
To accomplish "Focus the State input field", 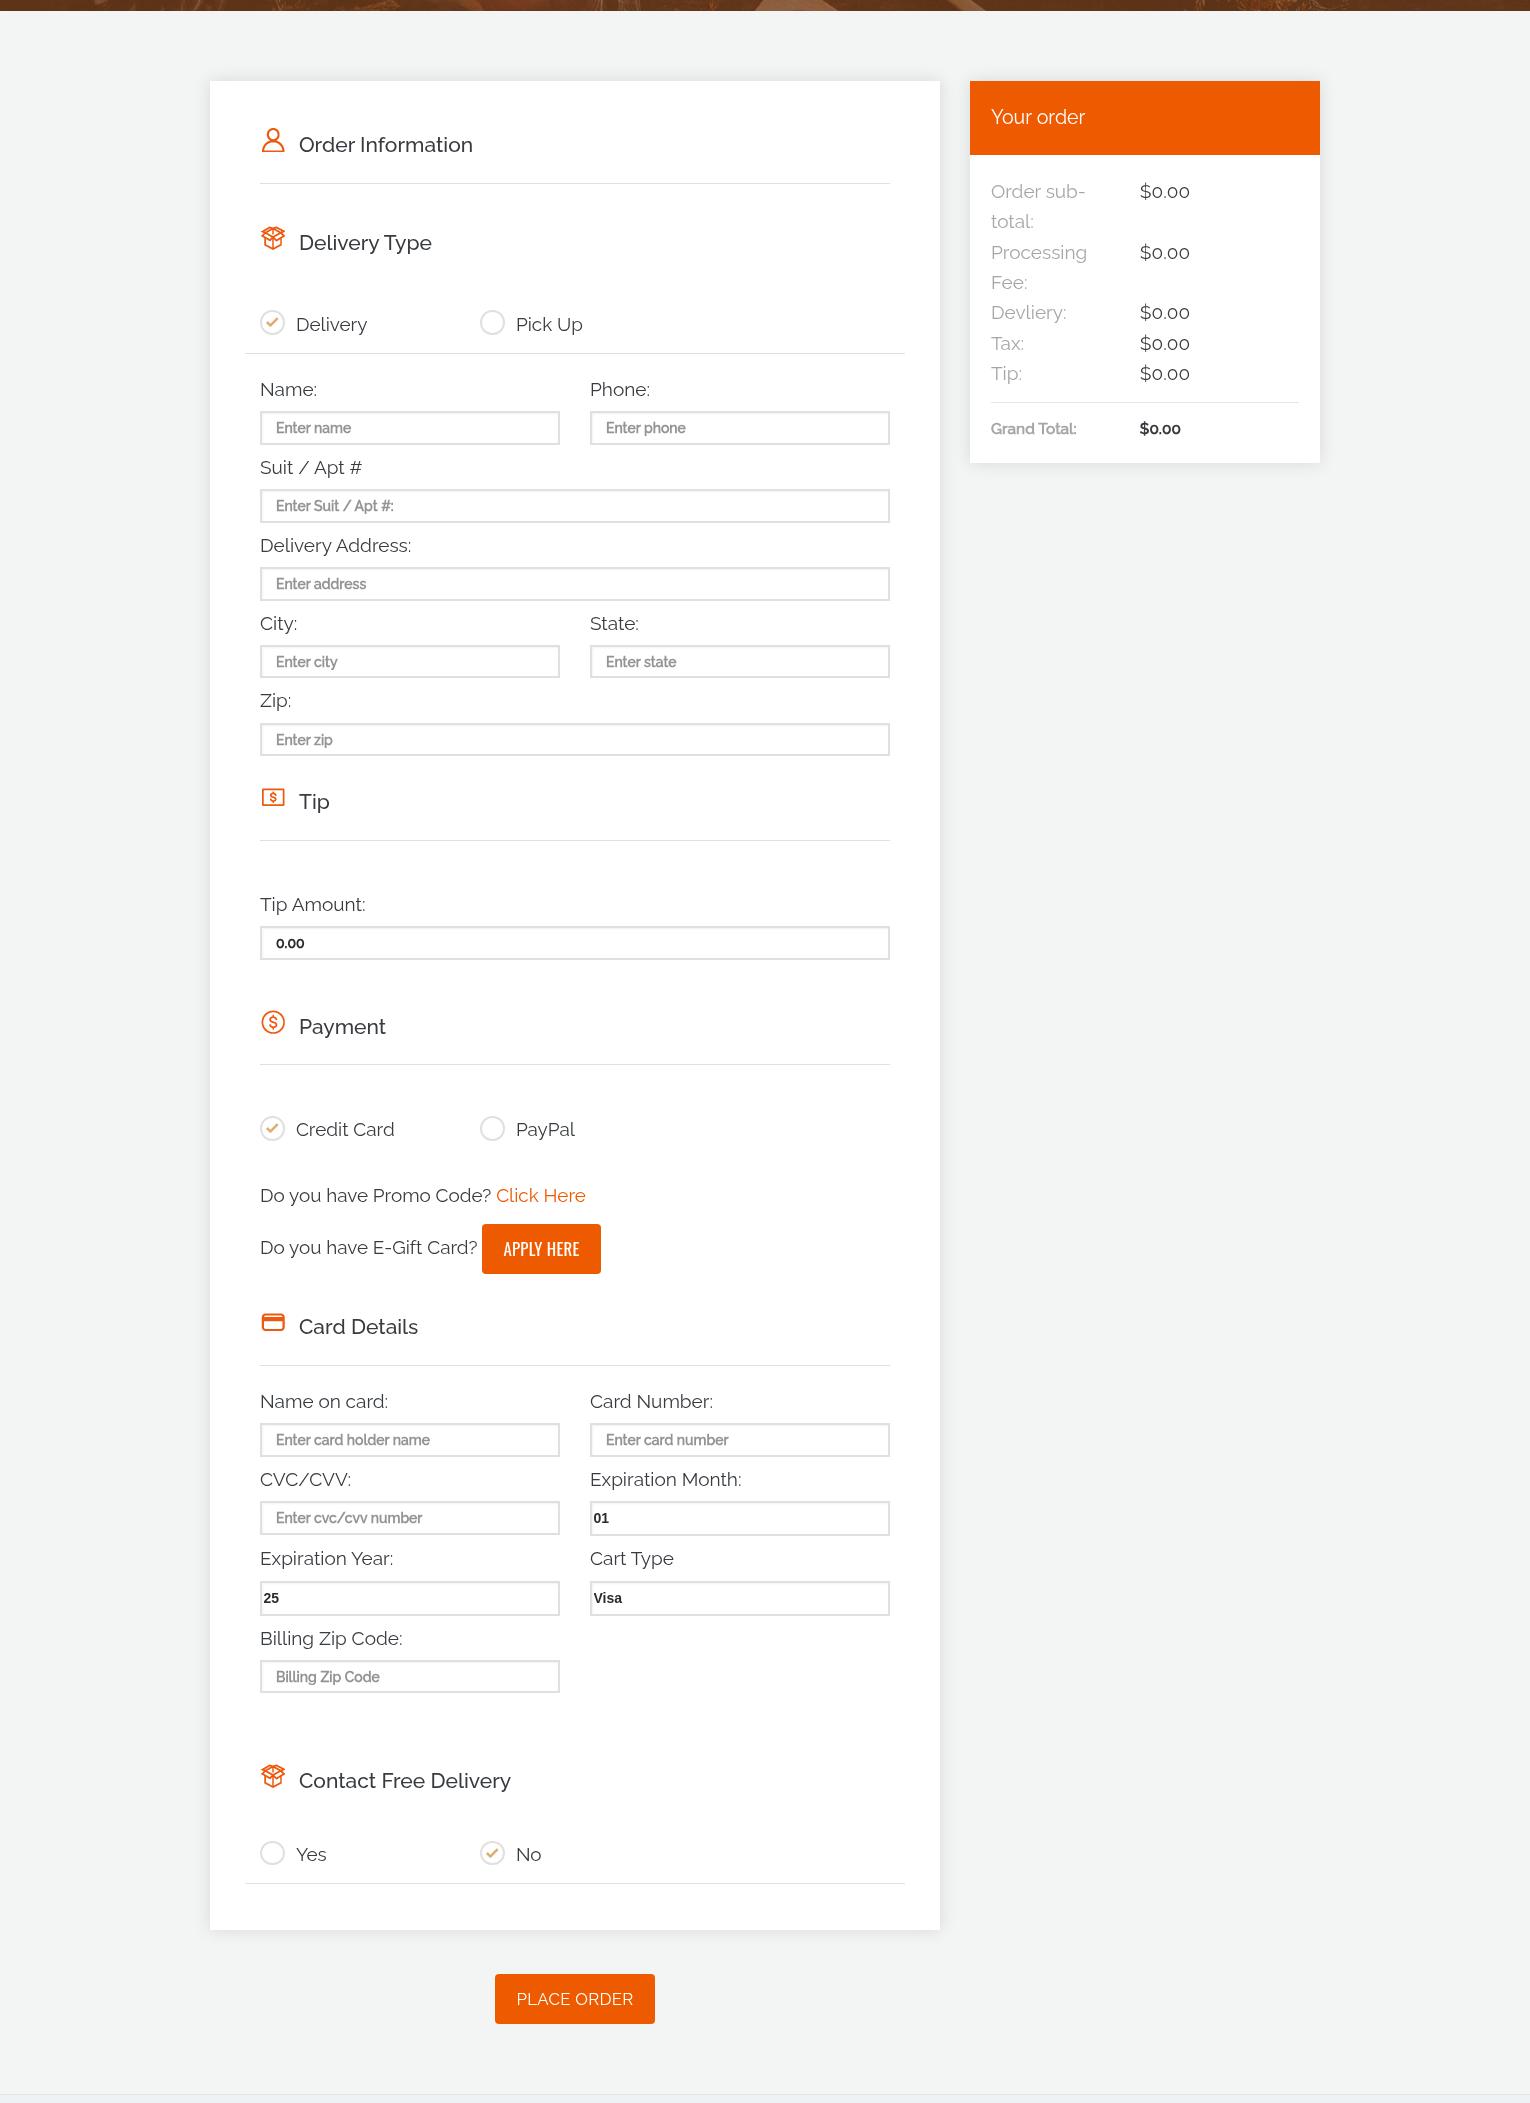I will click(x=740, y=662).
